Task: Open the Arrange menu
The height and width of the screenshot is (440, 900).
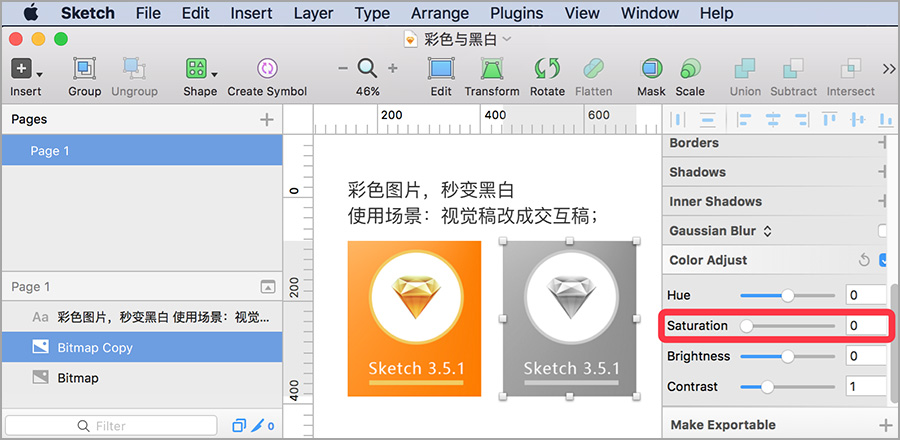Action: click(x=440, y=13)
